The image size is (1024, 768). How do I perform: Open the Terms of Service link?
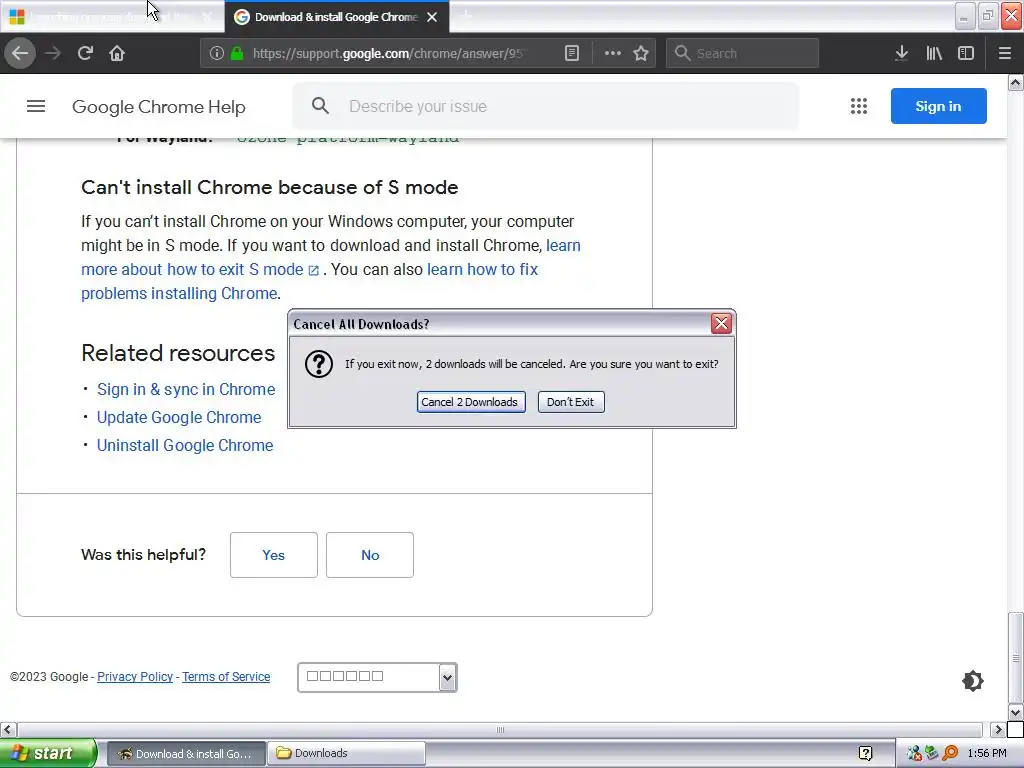[226, 677]
